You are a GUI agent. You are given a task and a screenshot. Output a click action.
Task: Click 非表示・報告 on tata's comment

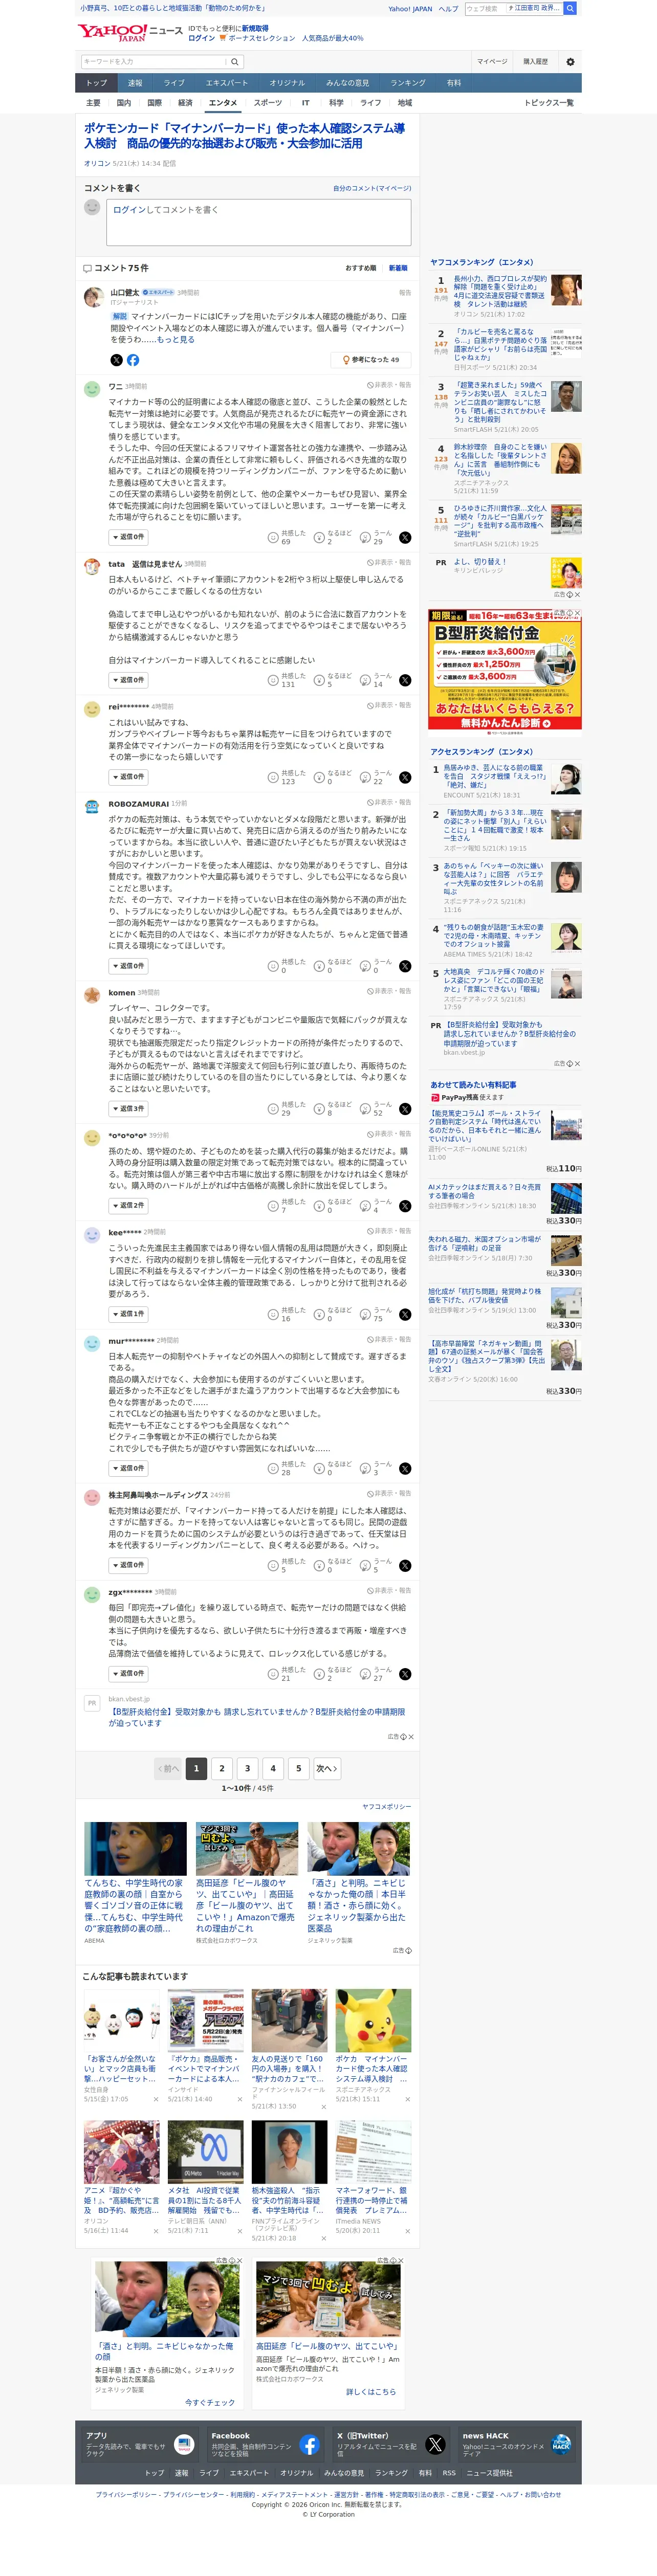(x=389, y=563)
